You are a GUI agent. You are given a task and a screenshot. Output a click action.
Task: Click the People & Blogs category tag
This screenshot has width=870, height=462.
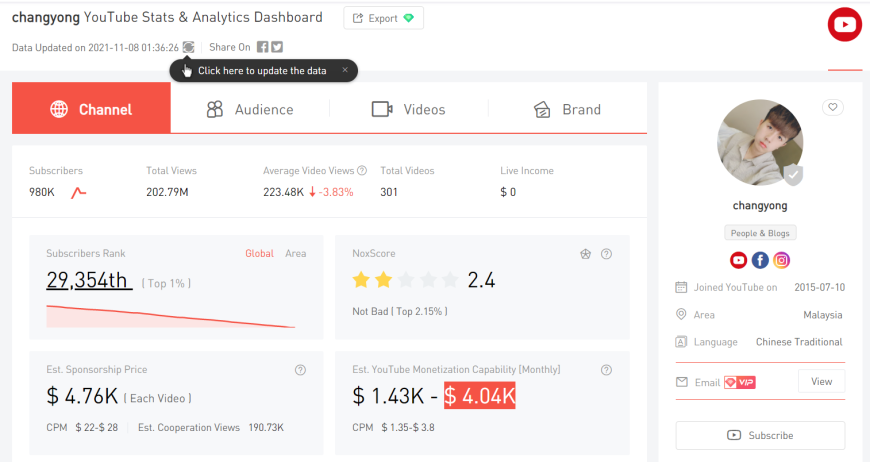[x=760, y=233]
